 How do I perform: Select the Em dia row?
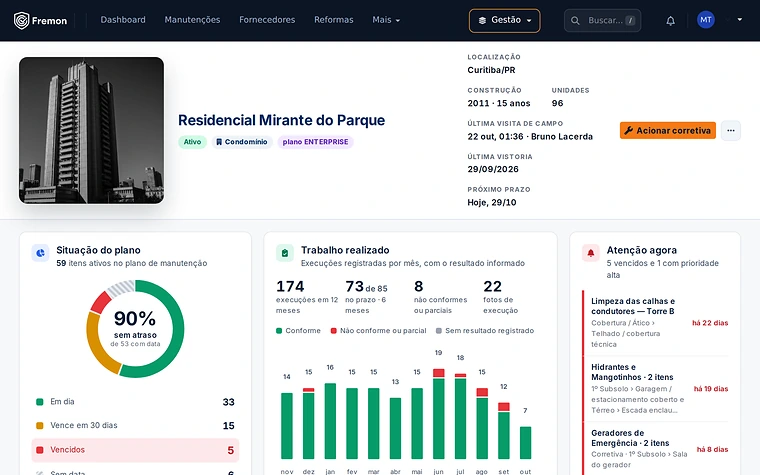135,402
